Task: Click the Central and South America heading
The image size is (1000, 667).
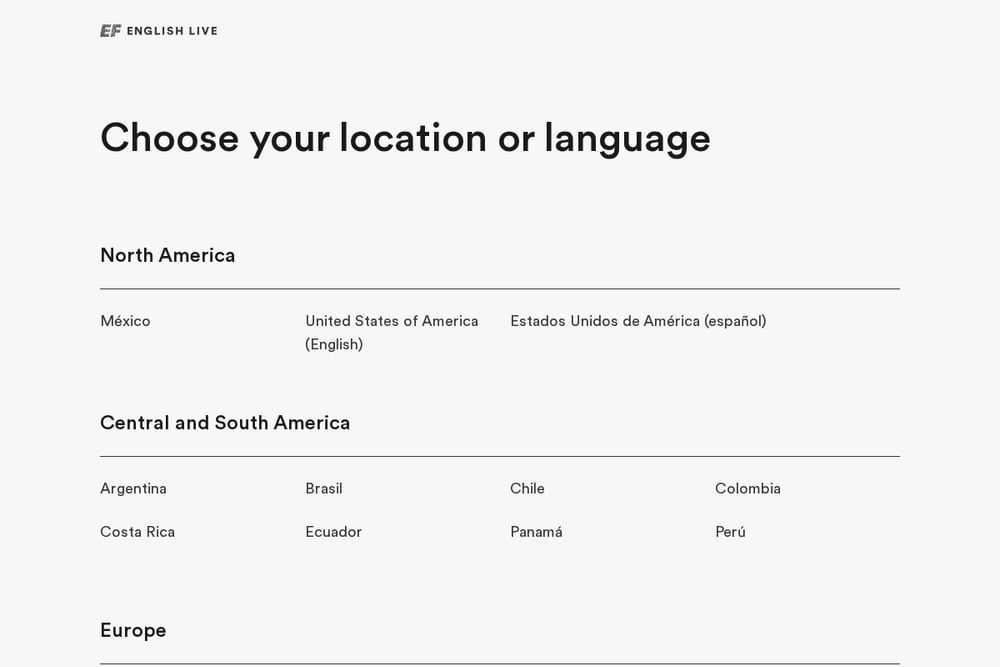Action: click(x=224, y=423)
